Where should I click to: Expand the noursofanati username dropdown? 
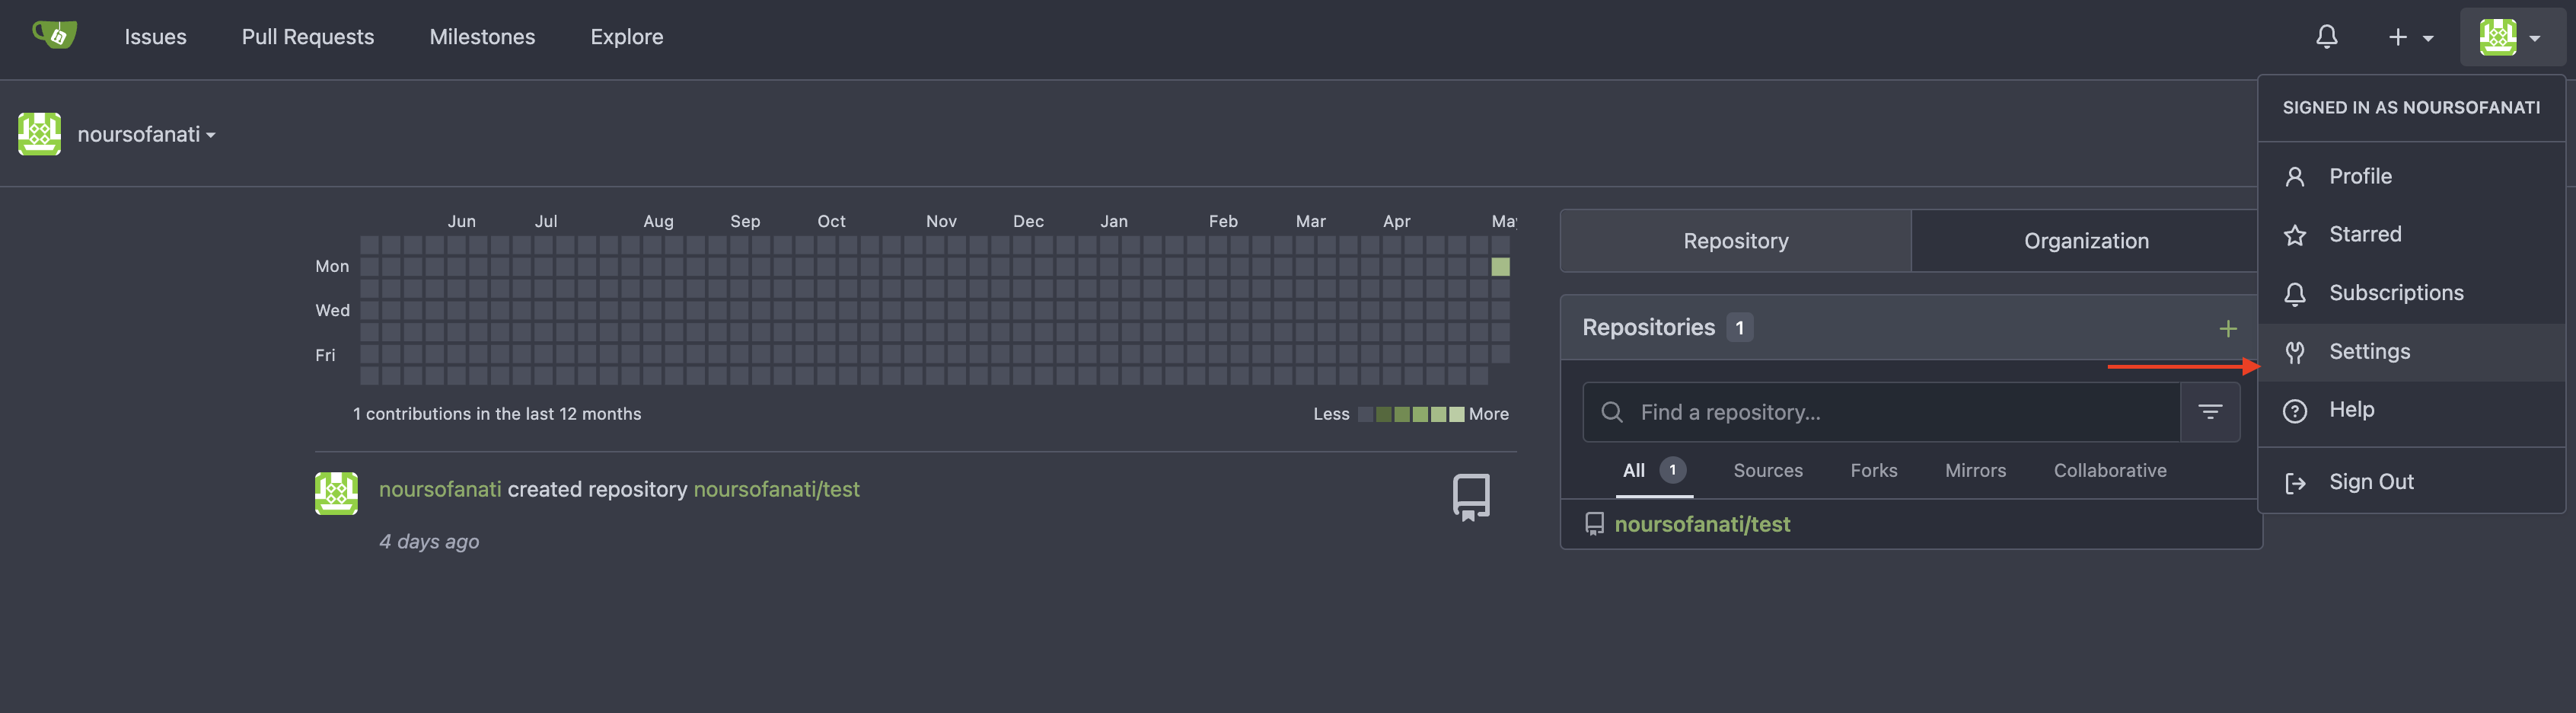point(146,134)
